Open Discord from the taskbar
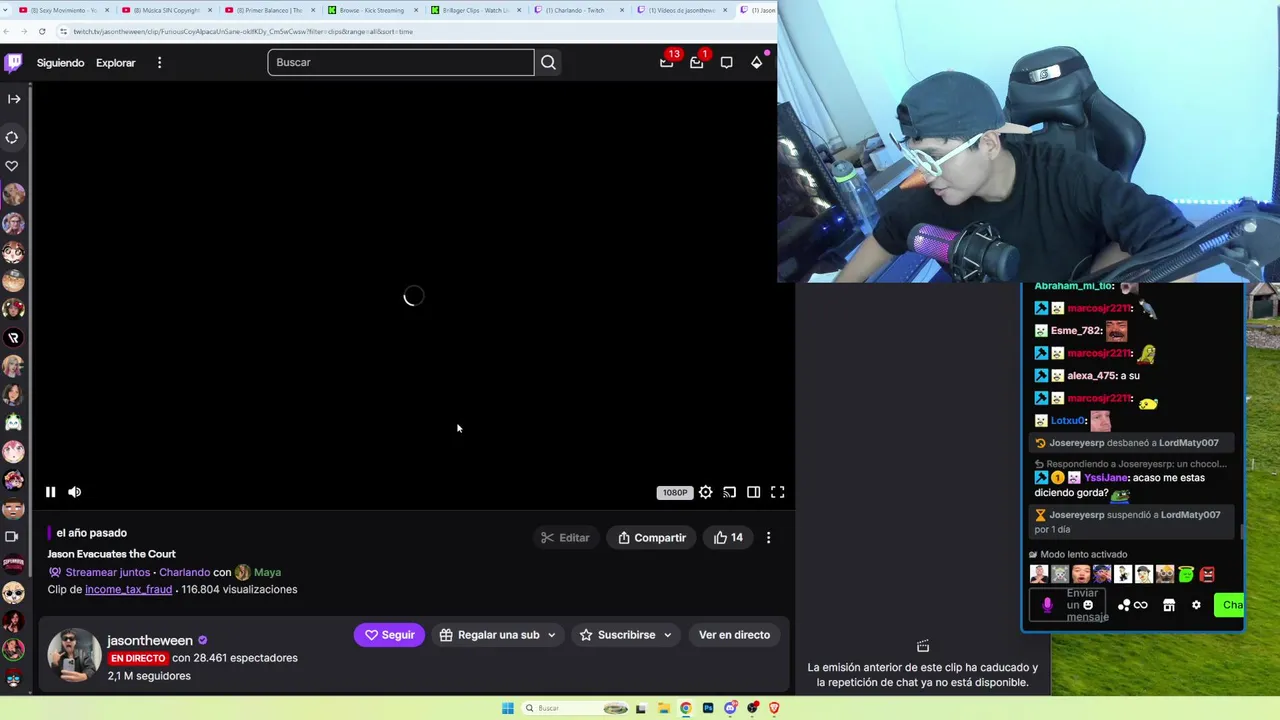 [x=730, y=708]
